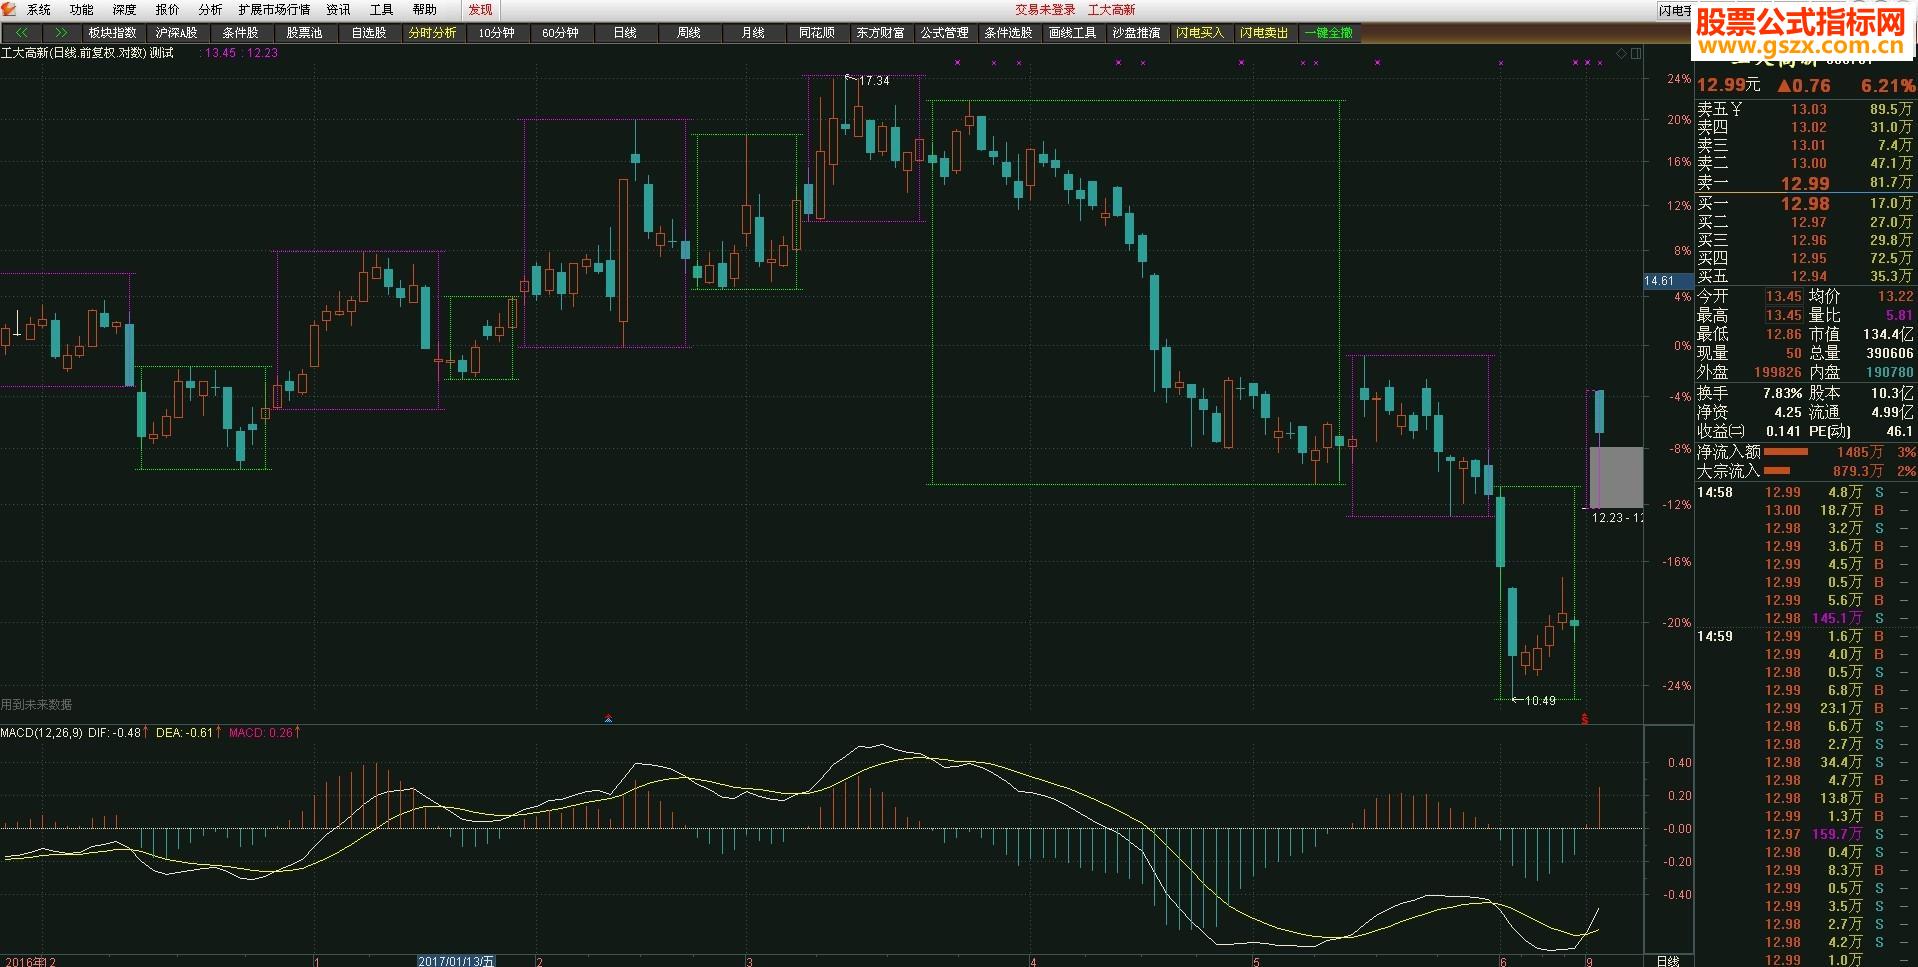
Task: Switch to the 发现 tab
Action: (481, 10)
